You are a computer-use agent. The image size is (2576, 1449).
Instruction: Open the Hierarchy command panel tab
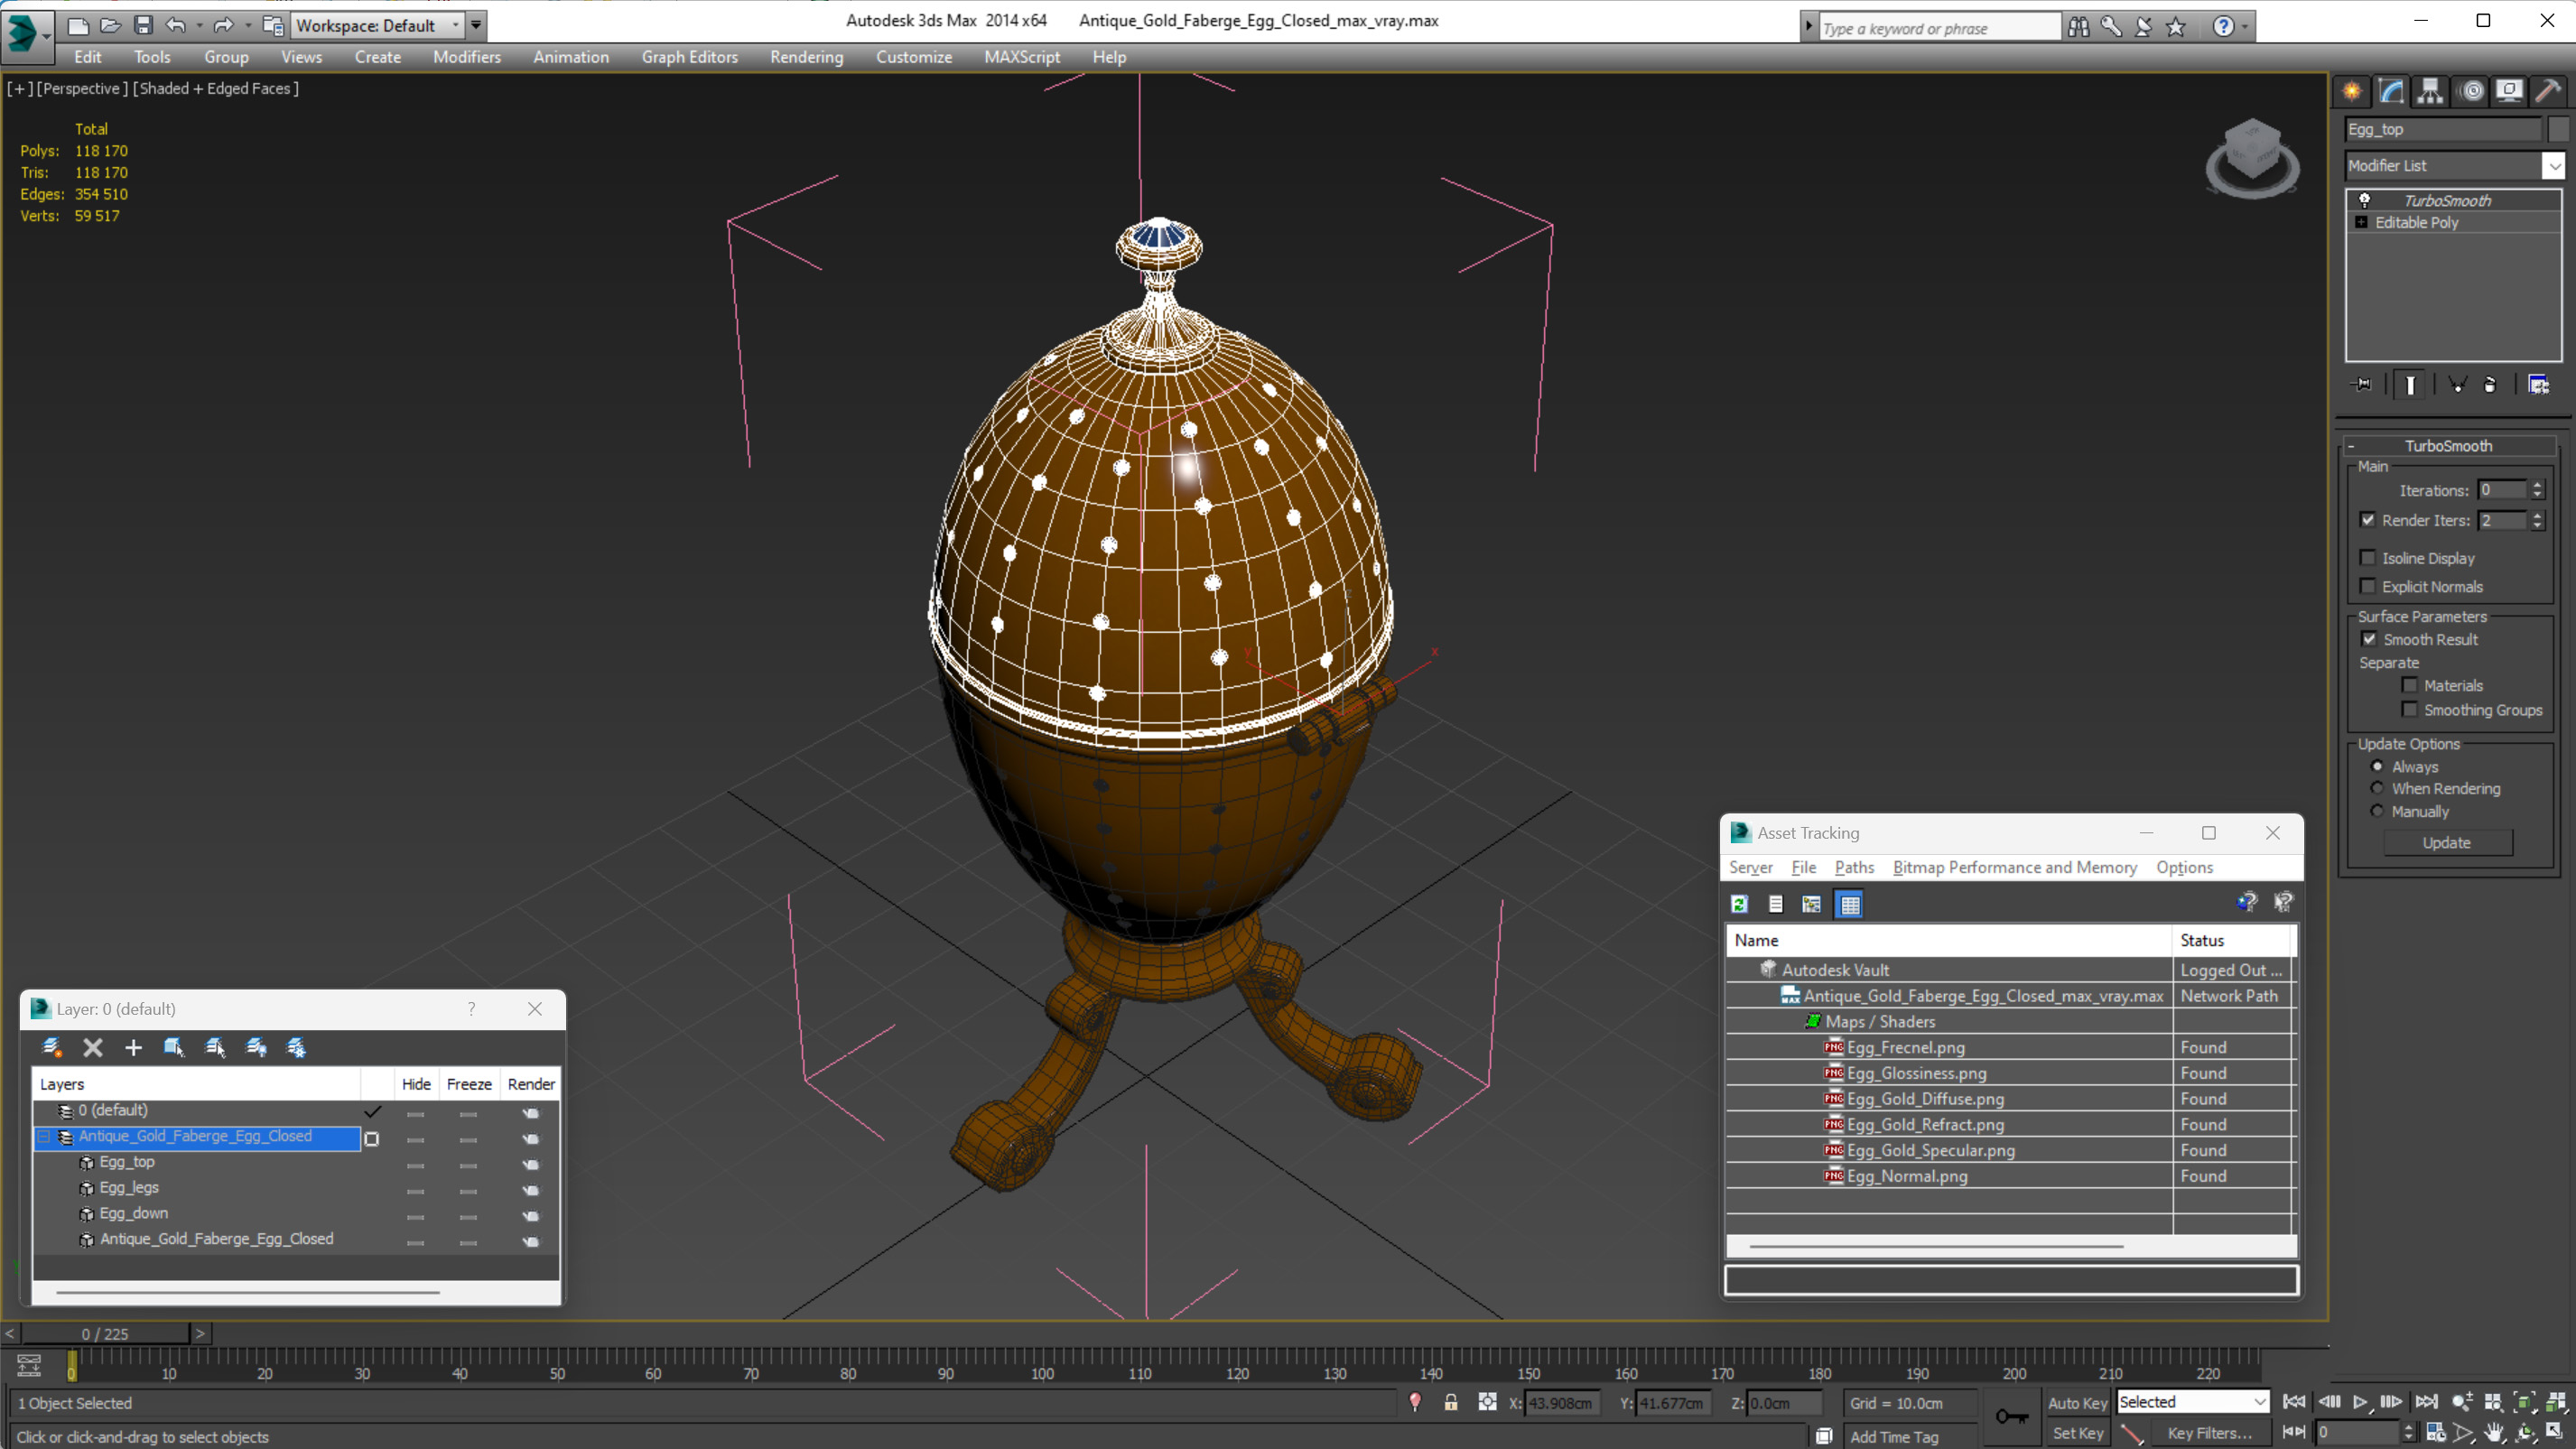[x=2430, y=92]
